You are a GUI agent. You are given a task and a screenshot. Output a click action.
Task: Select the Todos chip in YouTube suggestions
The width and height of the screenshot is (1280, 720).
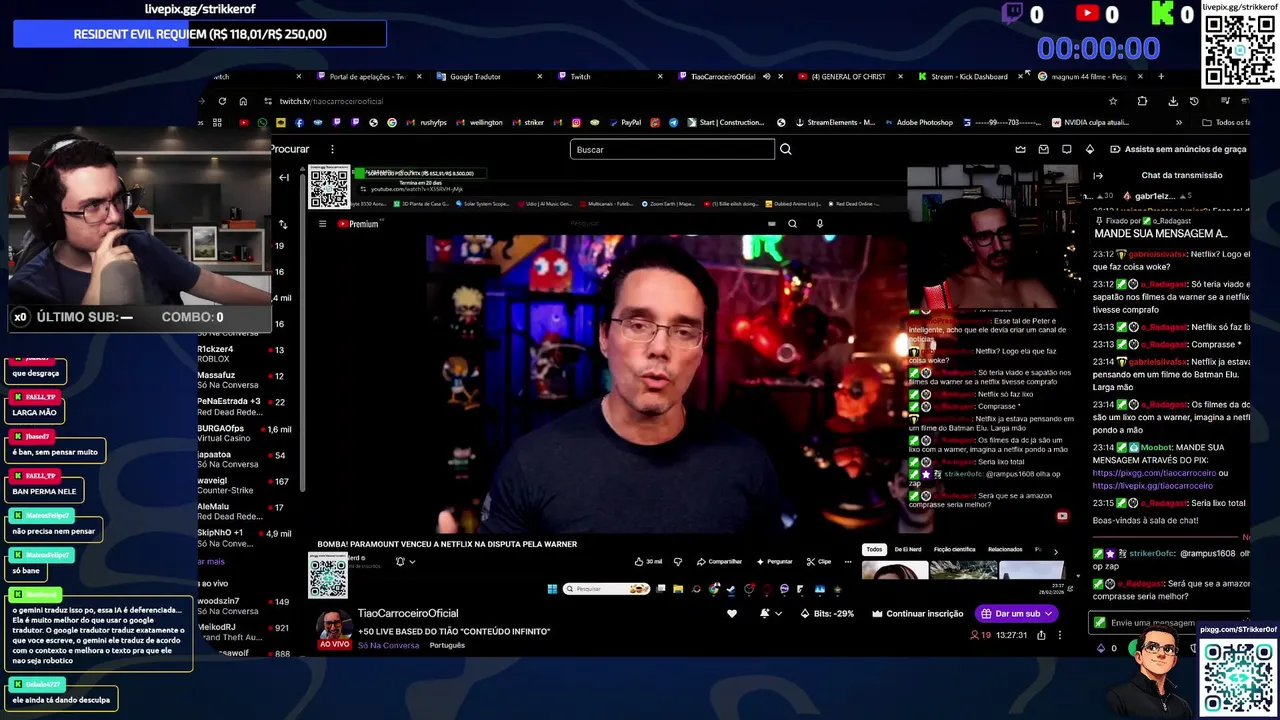coord(874,549)
